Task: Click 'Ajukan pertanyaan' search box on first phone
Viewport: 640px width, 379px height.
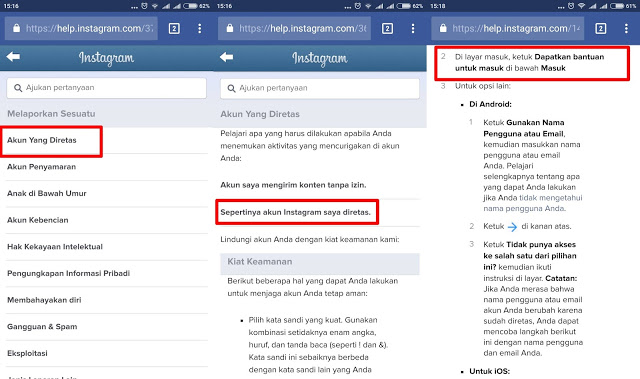Action: tap(107, 88)
